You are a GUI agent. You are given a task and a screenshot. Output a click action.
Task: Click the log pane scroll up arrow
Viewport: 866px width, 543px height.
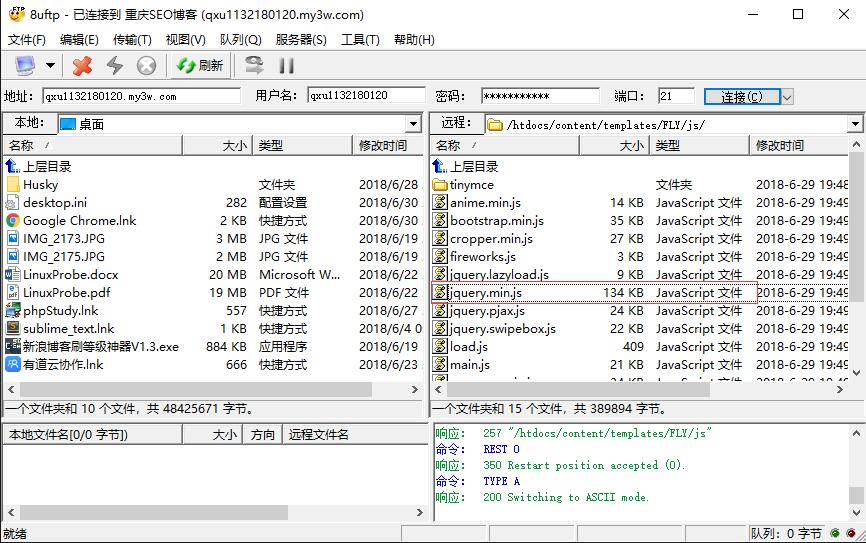point(856,433)
